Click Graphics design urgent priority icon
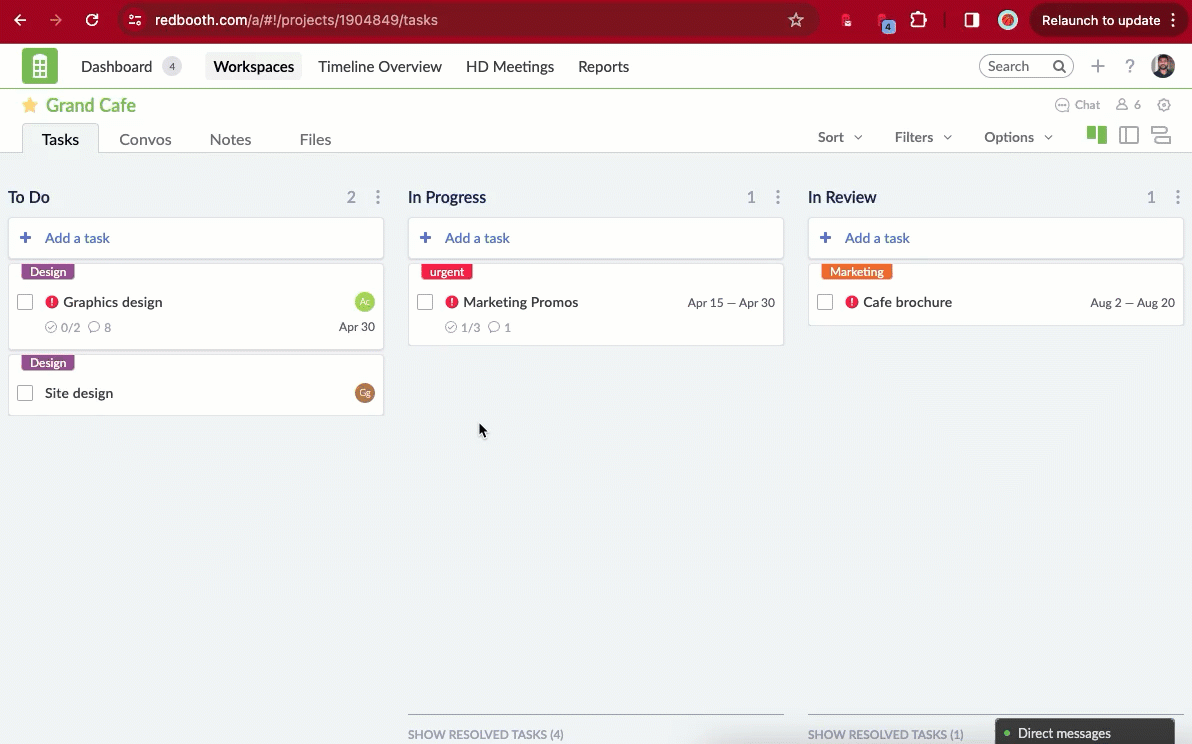The width and height of the screenshot is (1192, 744). [x=52, y=302]
